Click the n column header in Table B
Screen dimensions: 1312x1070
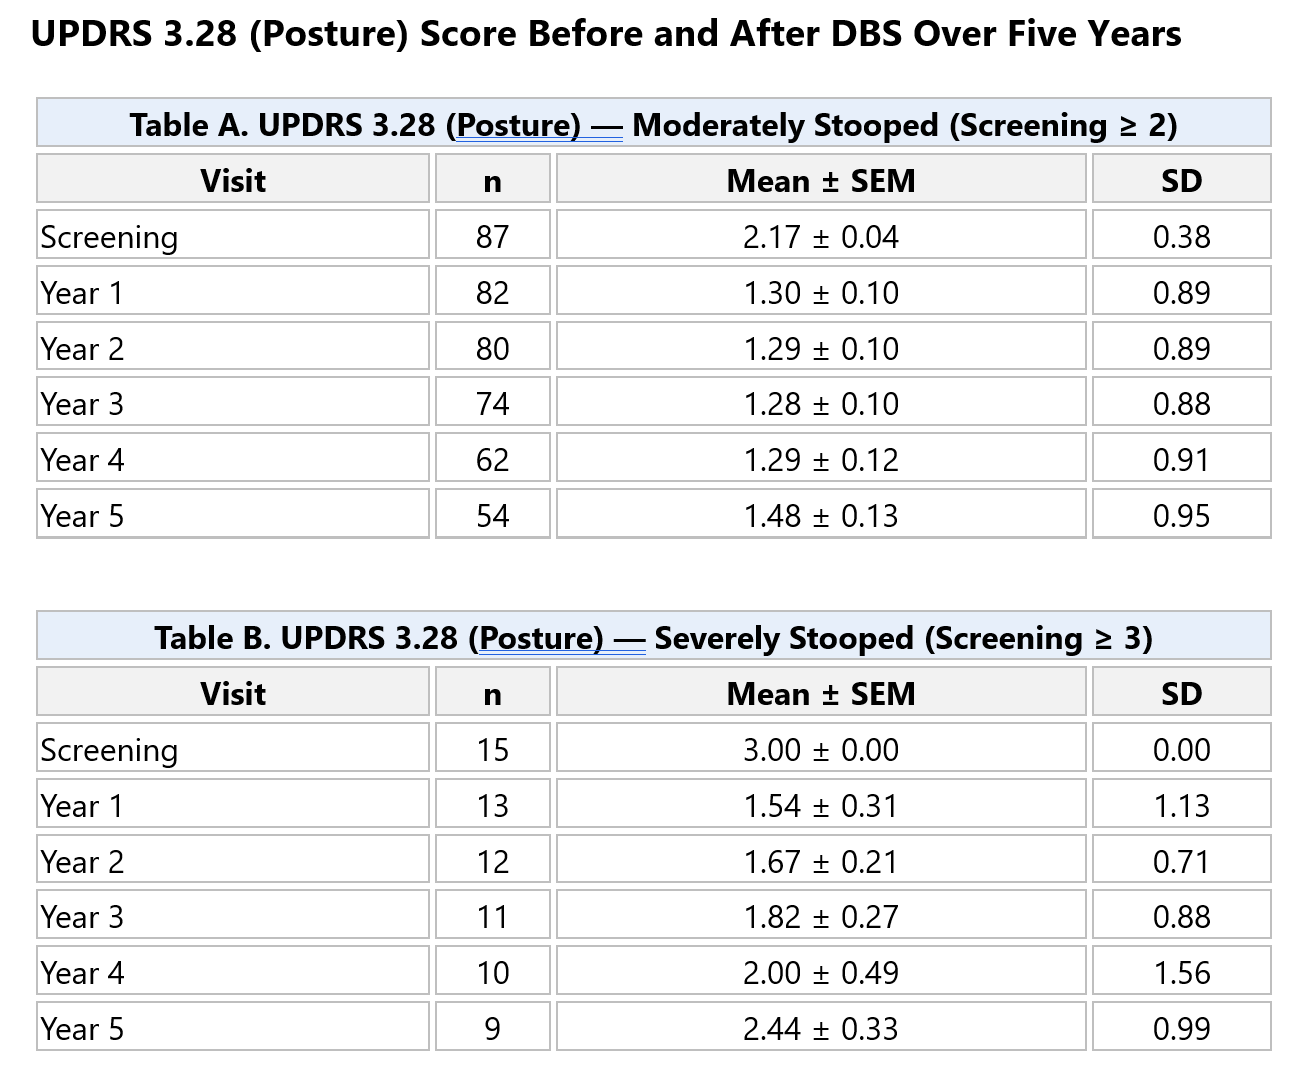[492, 693]
